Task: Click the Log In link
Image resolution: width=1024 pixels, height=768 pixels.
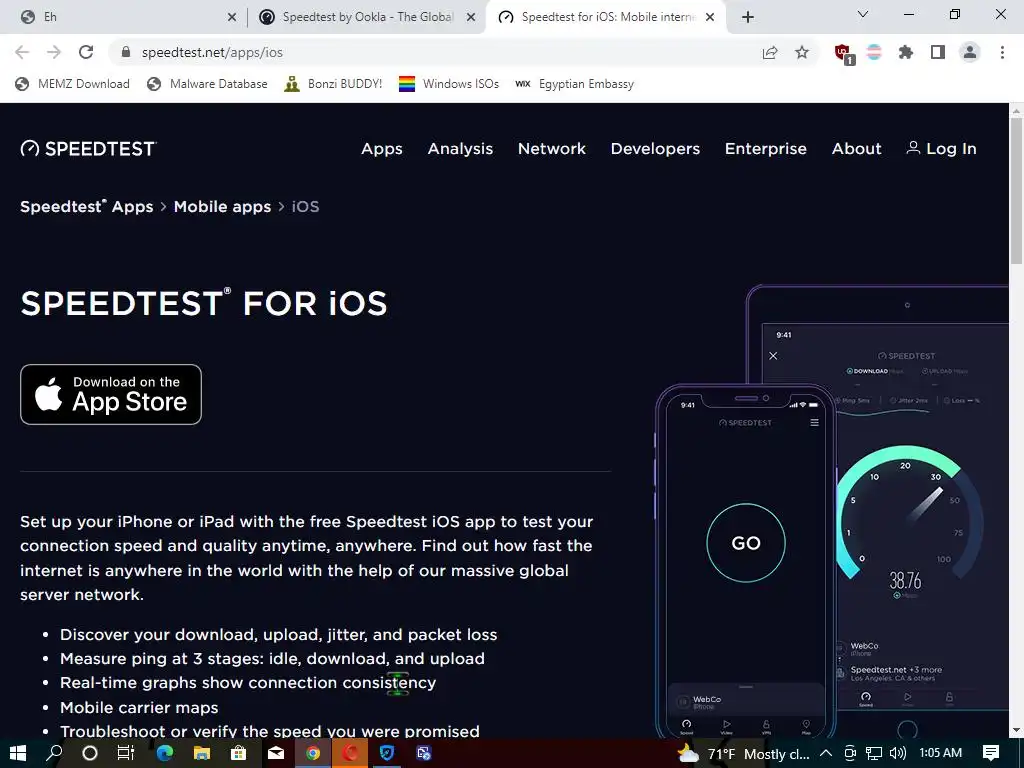Action: [941, 149]
